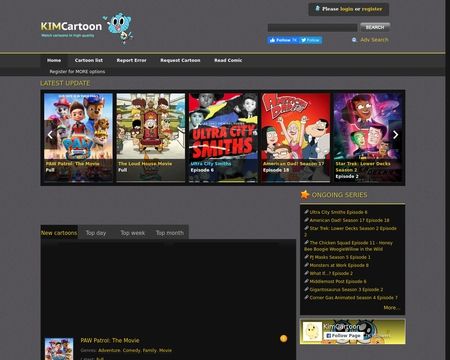Click the star icon beside Ongoing Series
The height and width of the screenshot is (360, 450).
305,195
